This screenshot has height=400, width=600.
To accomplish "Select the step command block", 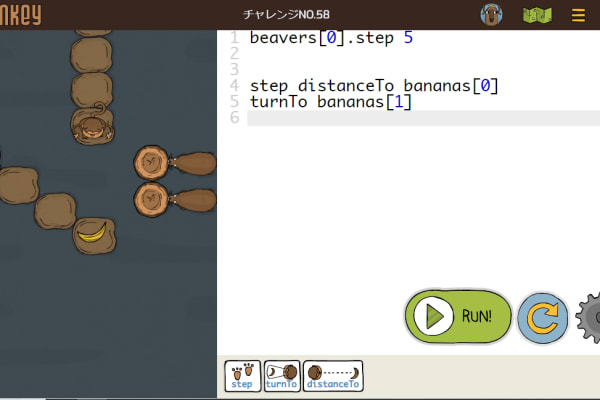I will point(242,375).
